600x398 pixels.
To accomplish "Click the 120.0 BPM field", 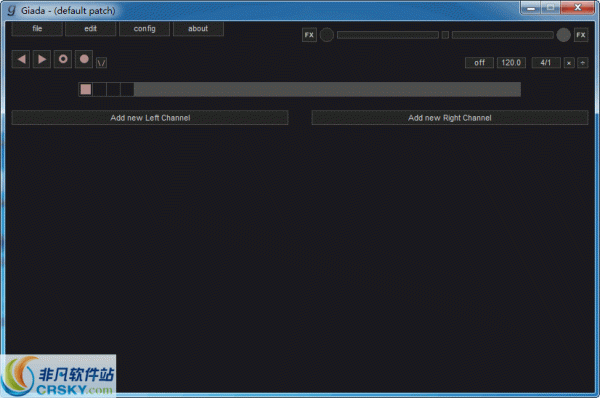I will 511,63.
